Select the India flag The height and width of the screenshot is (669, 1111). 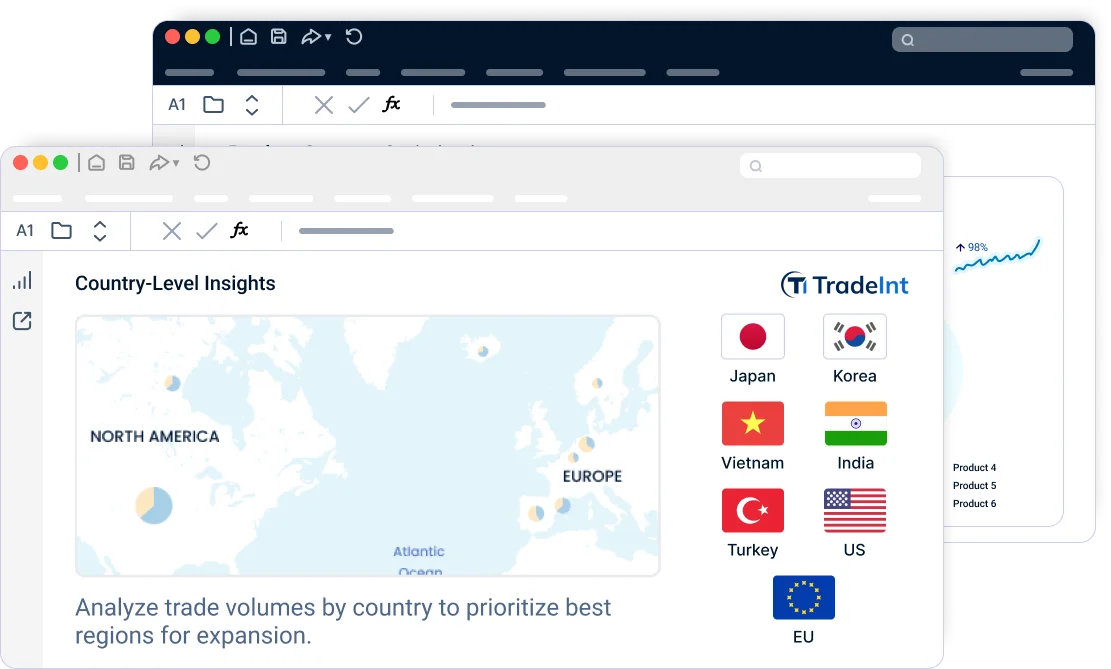[855, 423]
